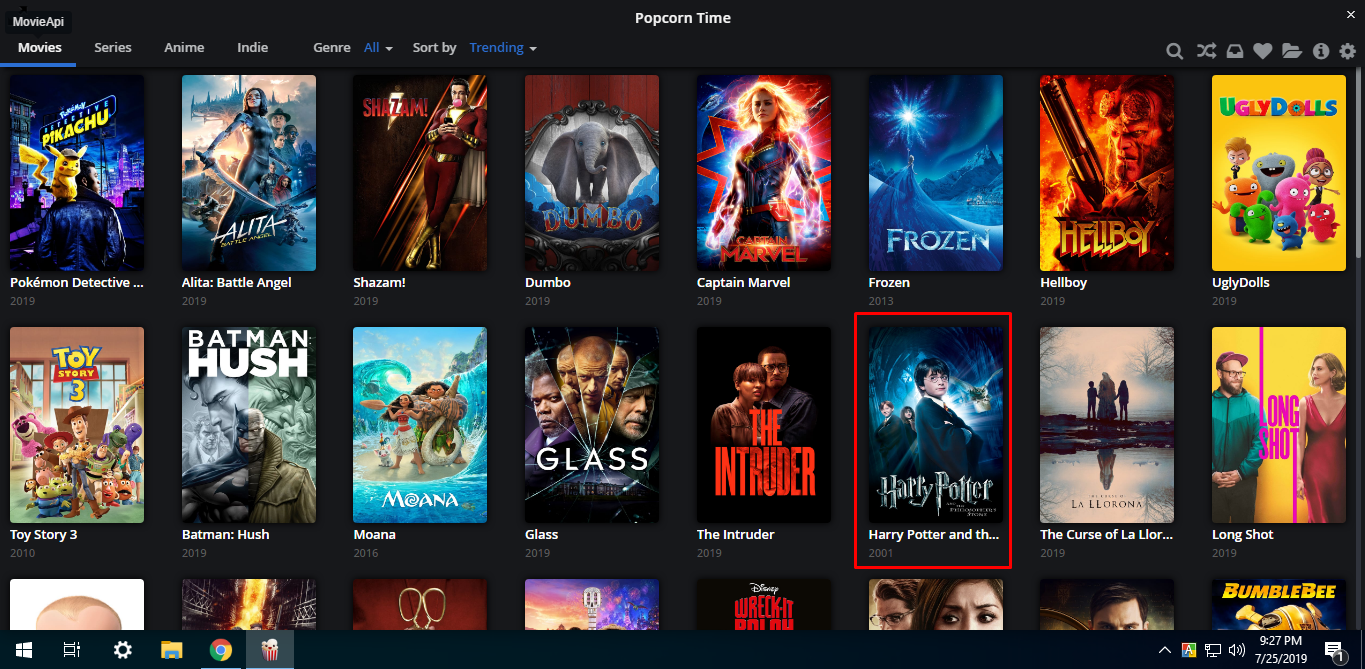
Task: Open the Captain Marvel poster
Action: [764, 173]
